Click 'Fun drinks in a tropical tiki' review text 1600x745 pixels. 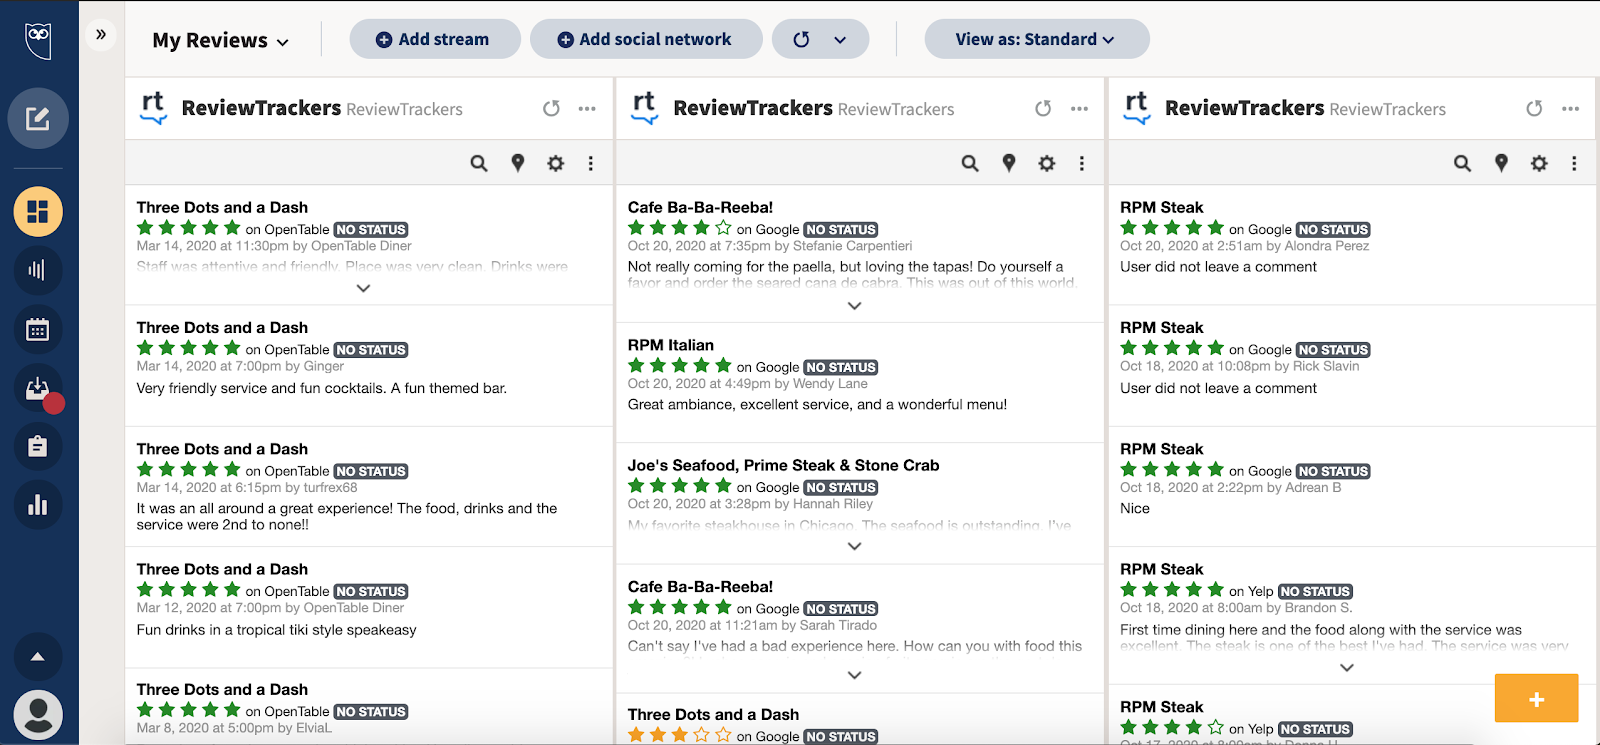click(x=277, y=630)
